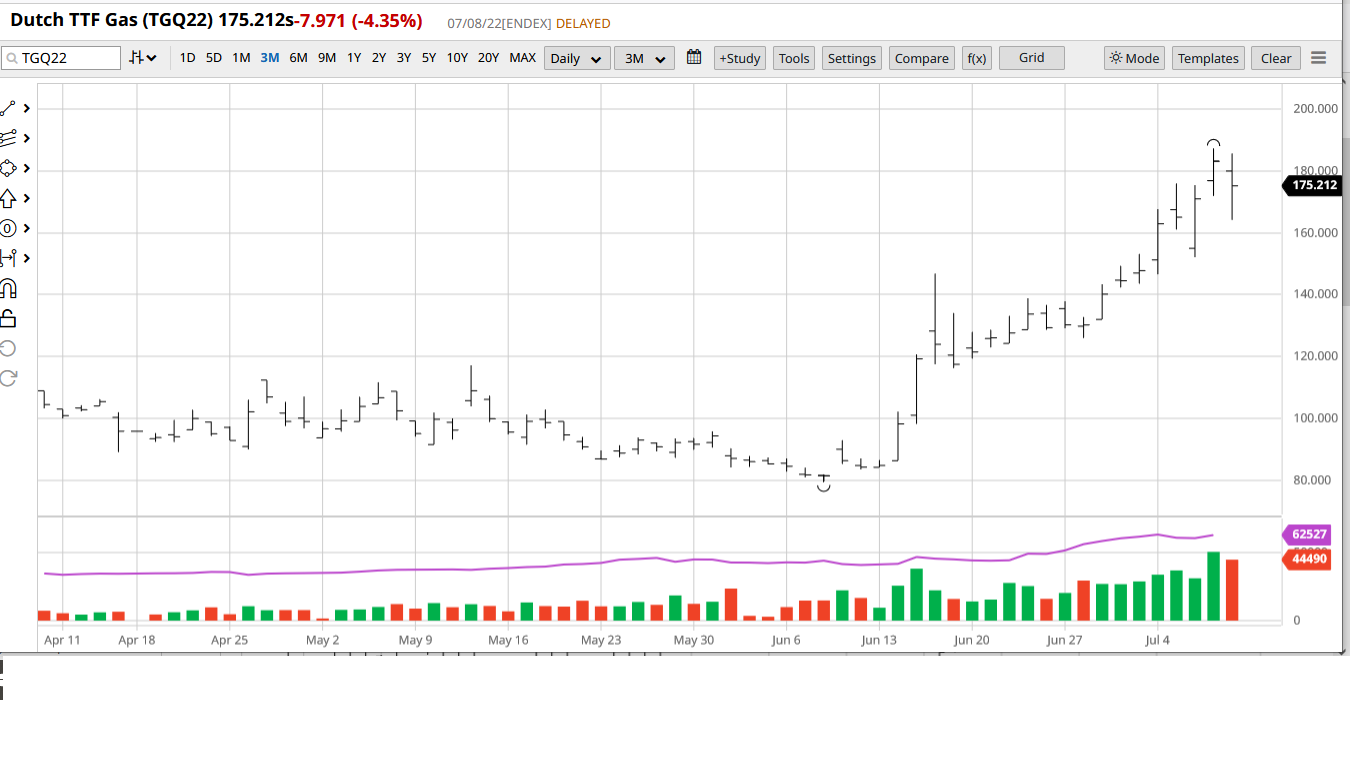Select the polygon shape drawing tool
The width and height of the screenshot is (1366, 768).
(x=8, y=168)
